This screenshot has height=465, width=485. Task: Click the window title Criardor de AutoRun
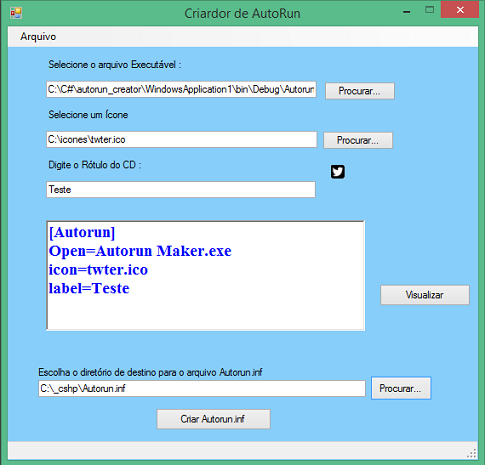(242, 13)
